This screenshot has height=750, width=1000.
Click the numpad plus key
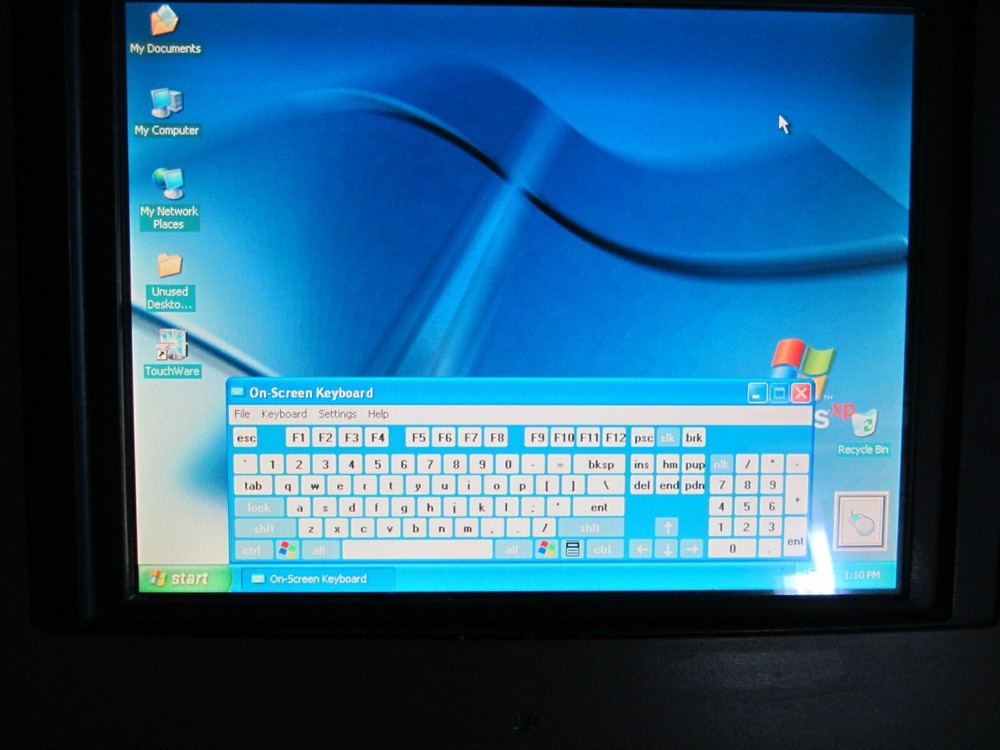797,494
